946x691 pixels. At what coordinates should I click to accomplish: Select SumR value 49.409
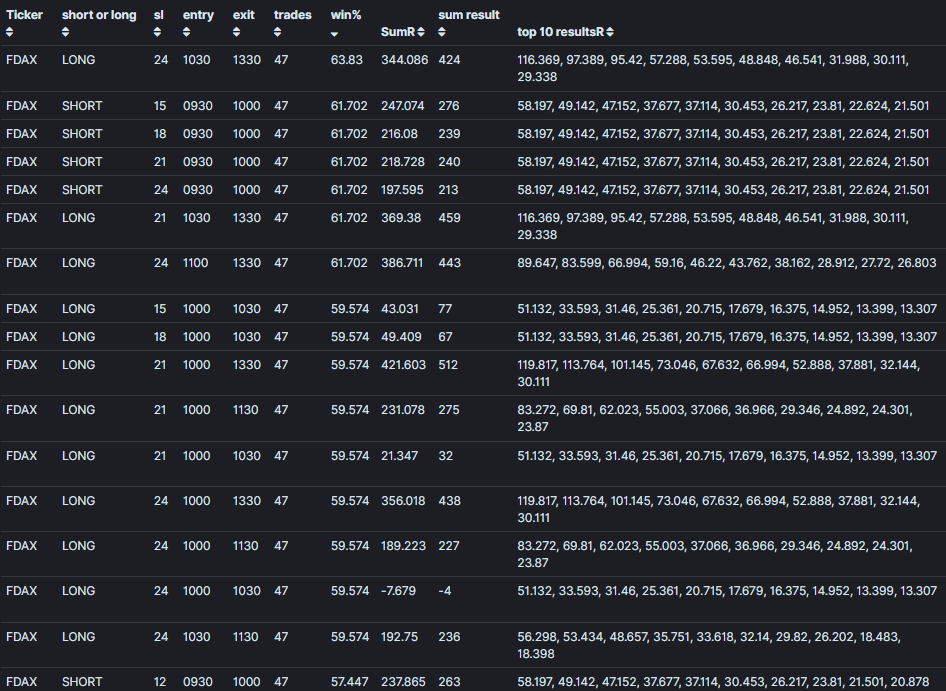pyautogui.click(x=401, y=336)
